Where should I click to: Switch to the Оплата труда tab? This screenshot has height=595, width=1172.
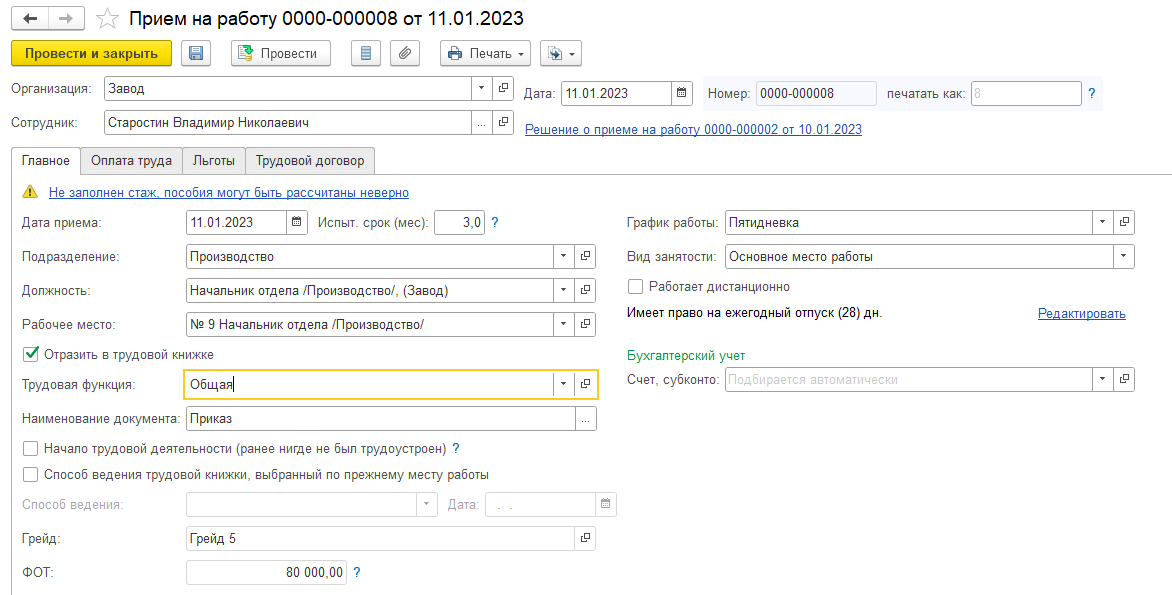click(132, 161)
